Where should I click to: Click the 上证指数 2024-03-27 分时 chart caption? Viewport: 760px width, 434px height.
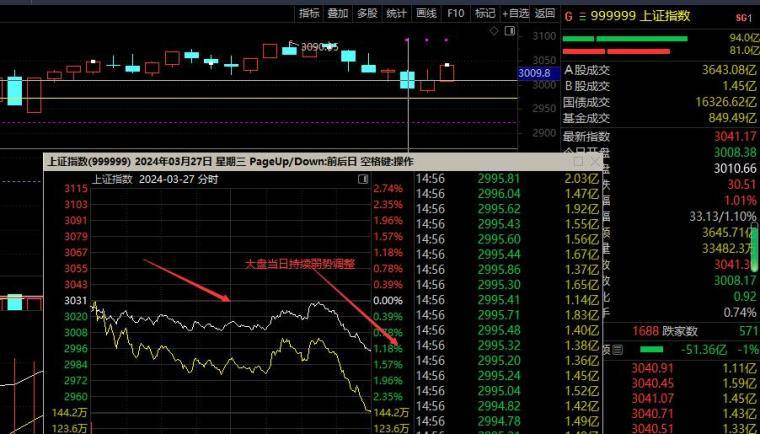pos(155,179)
